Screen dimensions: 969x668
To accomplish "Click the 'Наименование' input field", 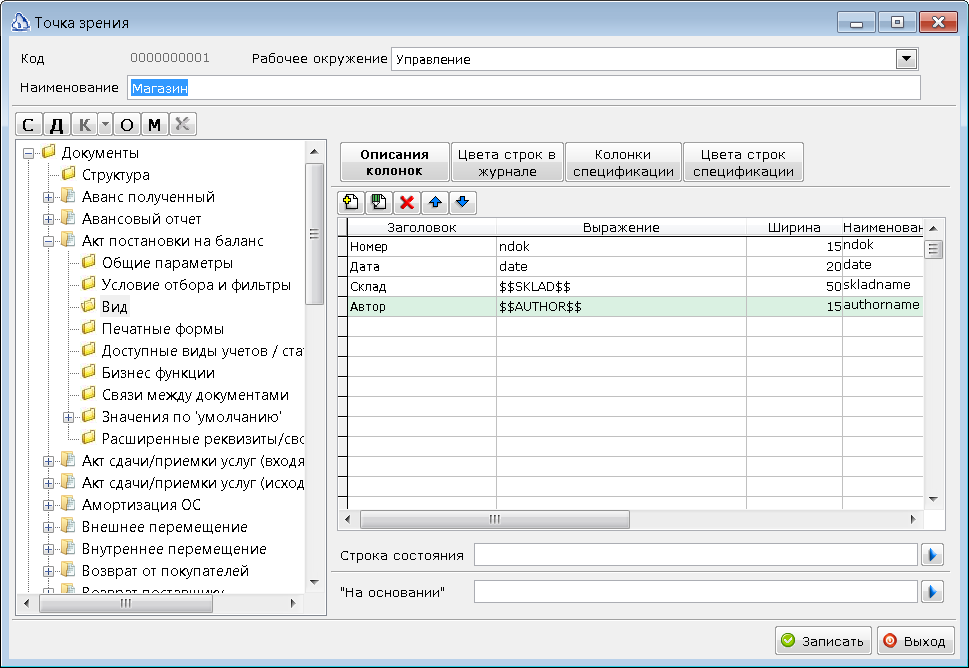I will point(524,88).
